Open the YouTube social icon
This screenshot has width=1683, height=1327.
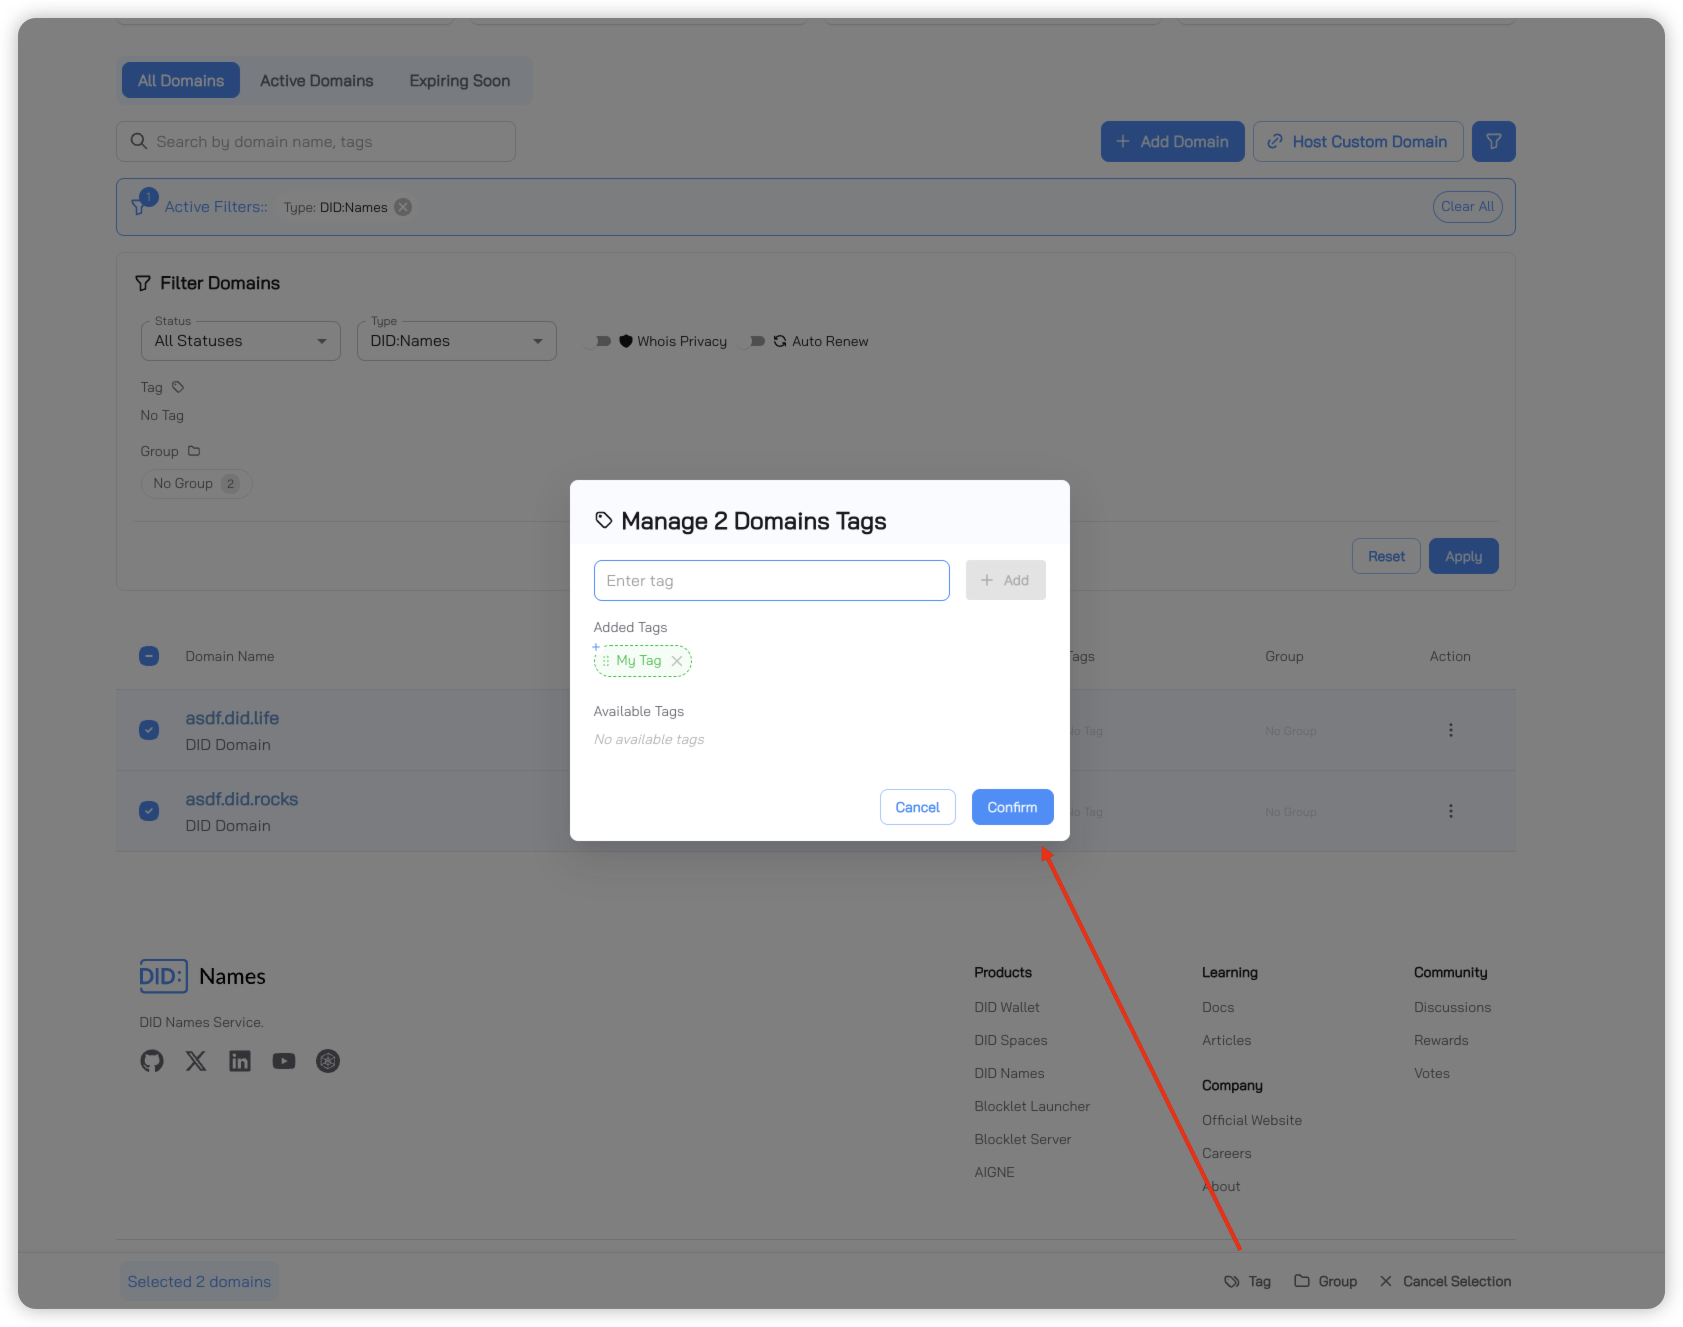tap(284, 1061)
